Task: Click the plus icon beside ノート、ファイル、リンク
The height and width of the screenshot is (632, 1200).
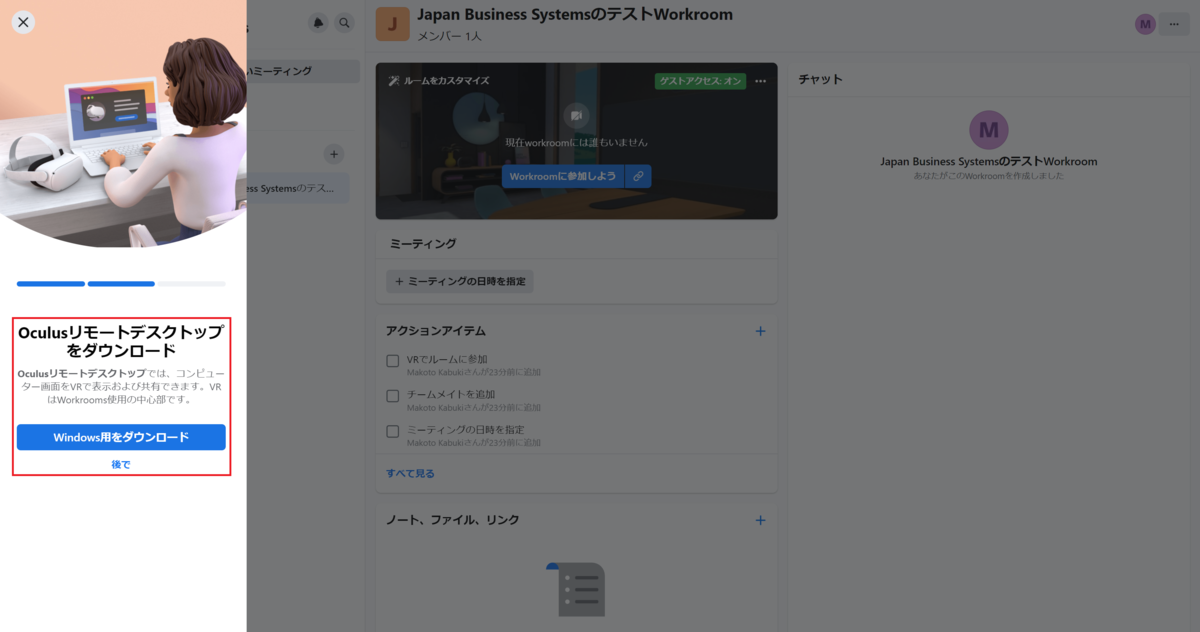Action: coord(760,520)
